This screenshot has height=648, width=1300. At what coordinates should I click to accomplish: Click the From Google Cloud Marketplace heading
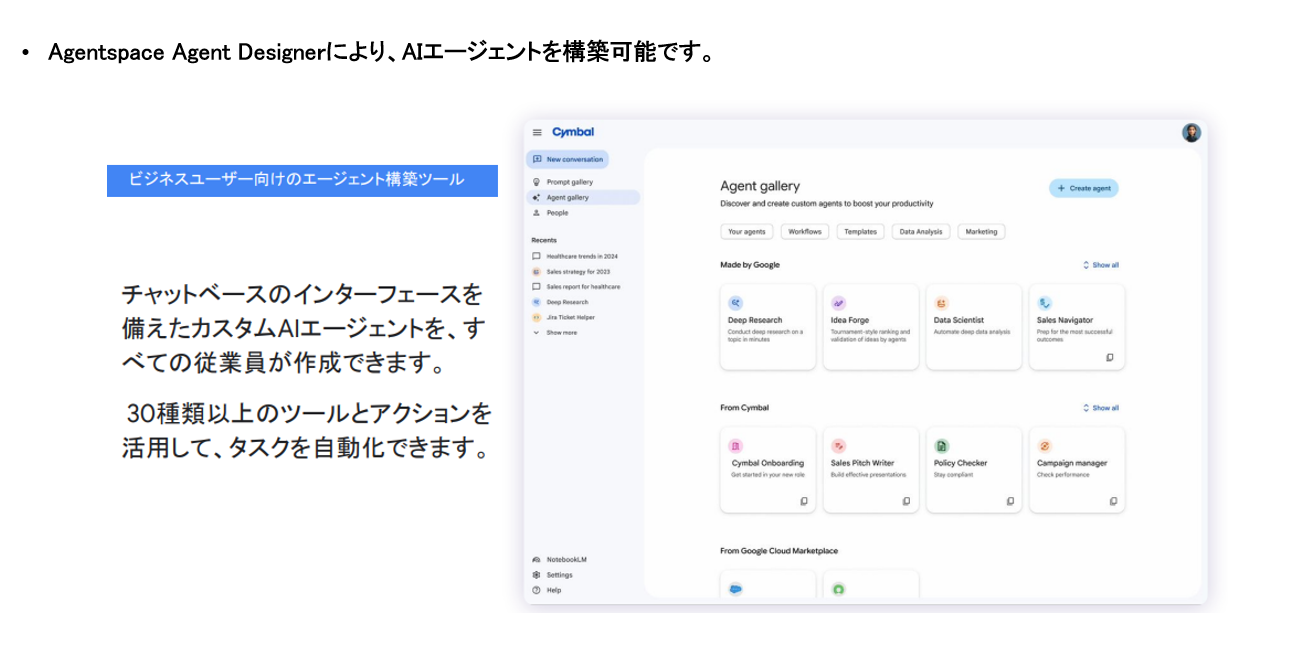pyautogui.click(x=779, y=551)
